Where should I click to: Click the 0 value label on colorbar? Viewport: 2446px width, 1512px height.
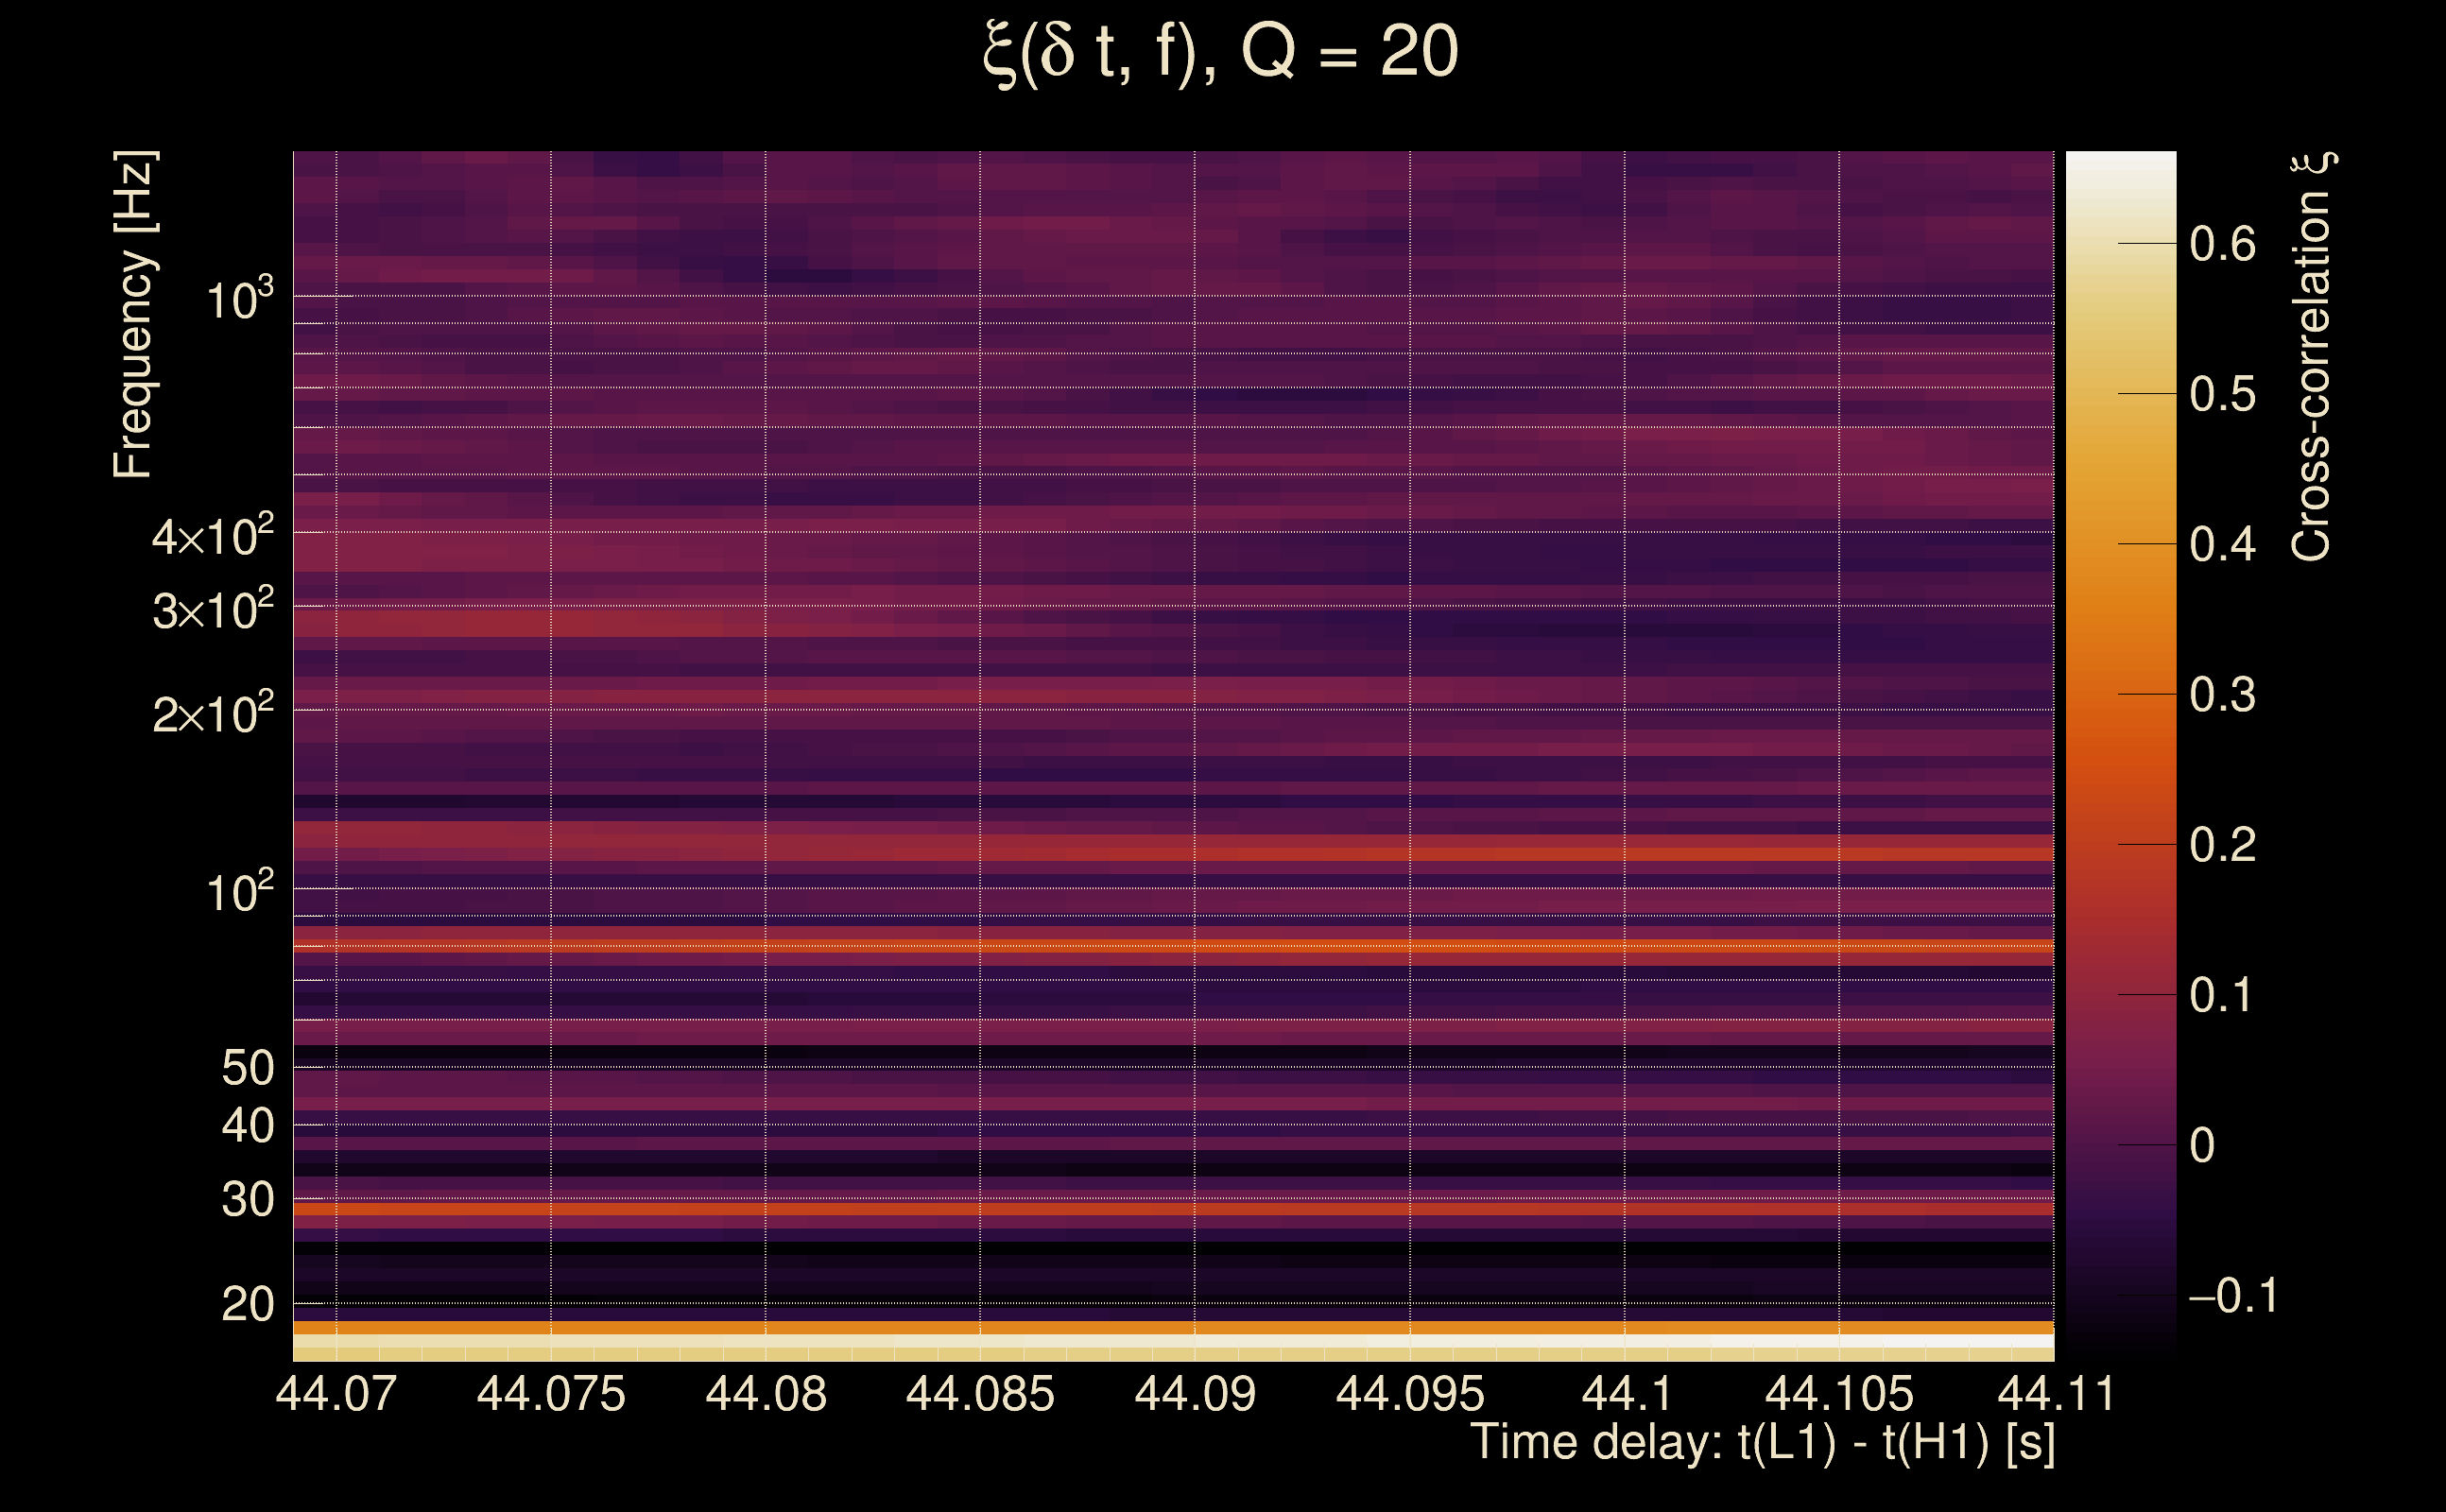2202,1145
